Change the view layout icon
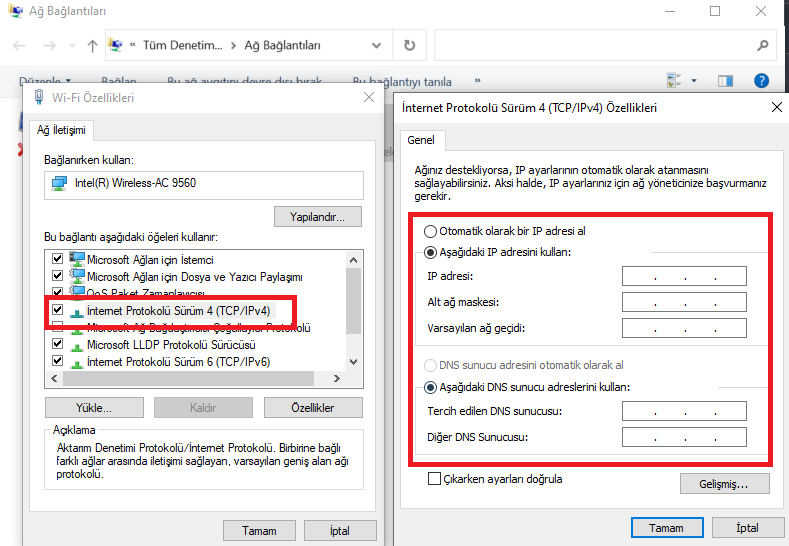Screen dimensions: 789x546 tap(674, 81)
